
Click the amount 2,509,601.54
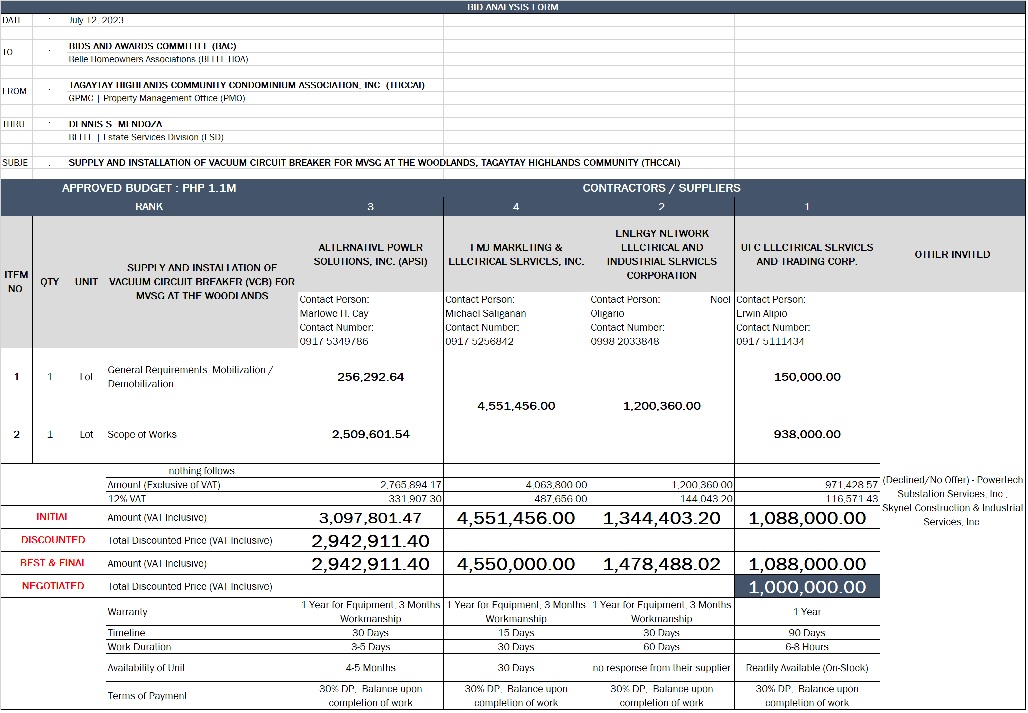click(370, 434)
